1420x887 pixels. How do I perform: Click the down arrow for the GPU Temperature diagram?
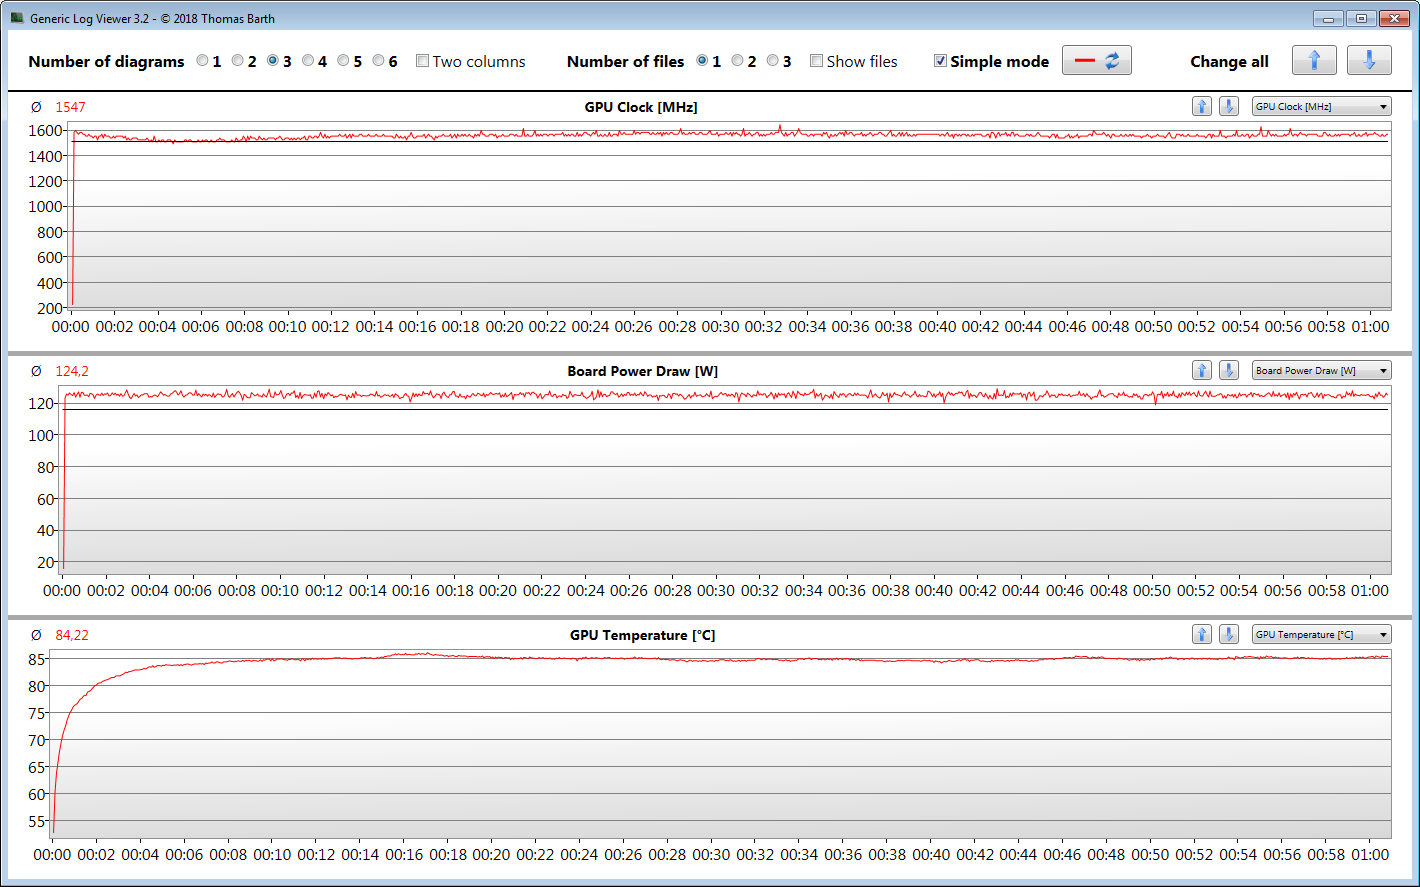(1229, 635)
